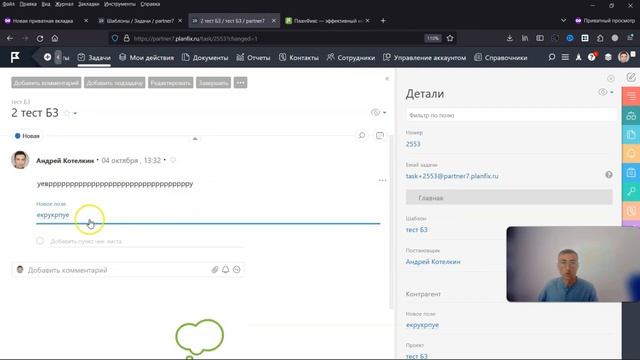Select the red list panel icon
The width and height of the screenshot is (640, 360).
coord(631,97)
